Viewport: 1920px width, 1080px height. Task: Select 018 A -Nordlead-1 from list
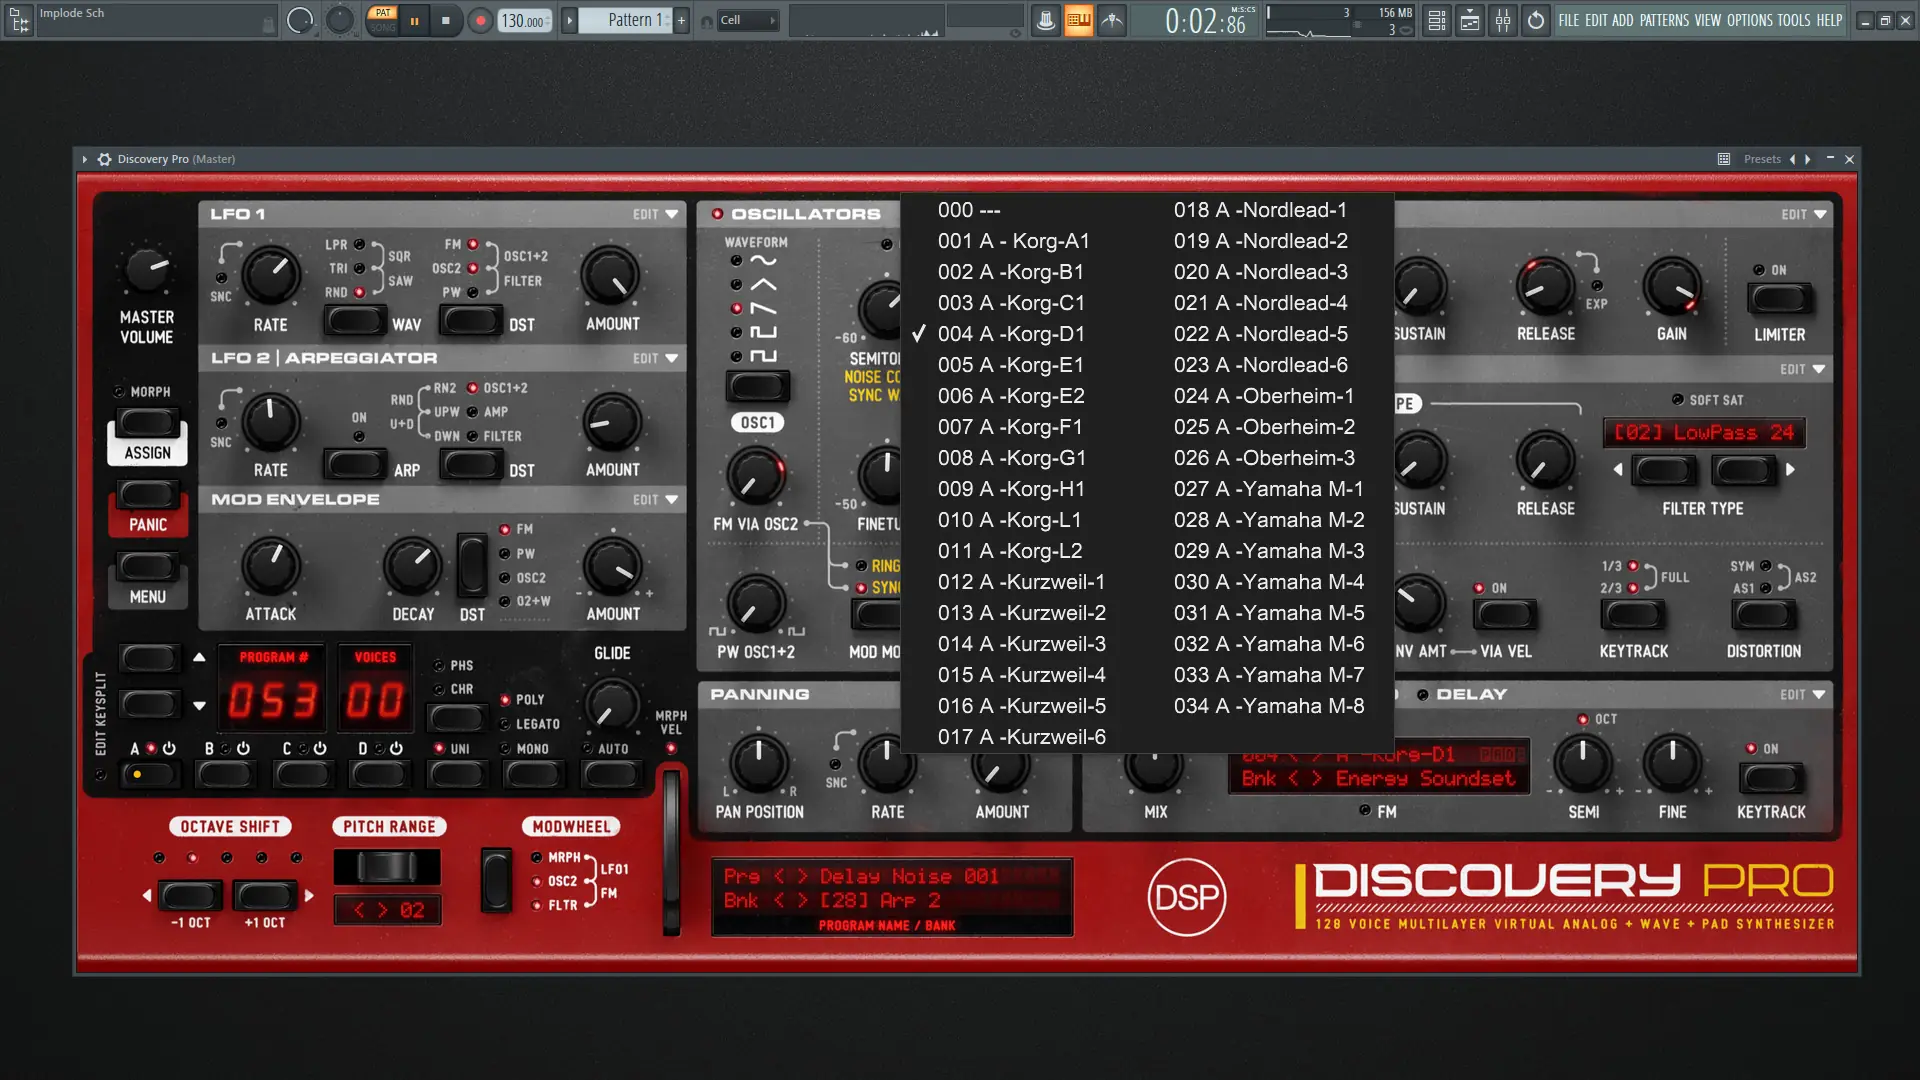pyautogui.click(x=1259, y=210)
